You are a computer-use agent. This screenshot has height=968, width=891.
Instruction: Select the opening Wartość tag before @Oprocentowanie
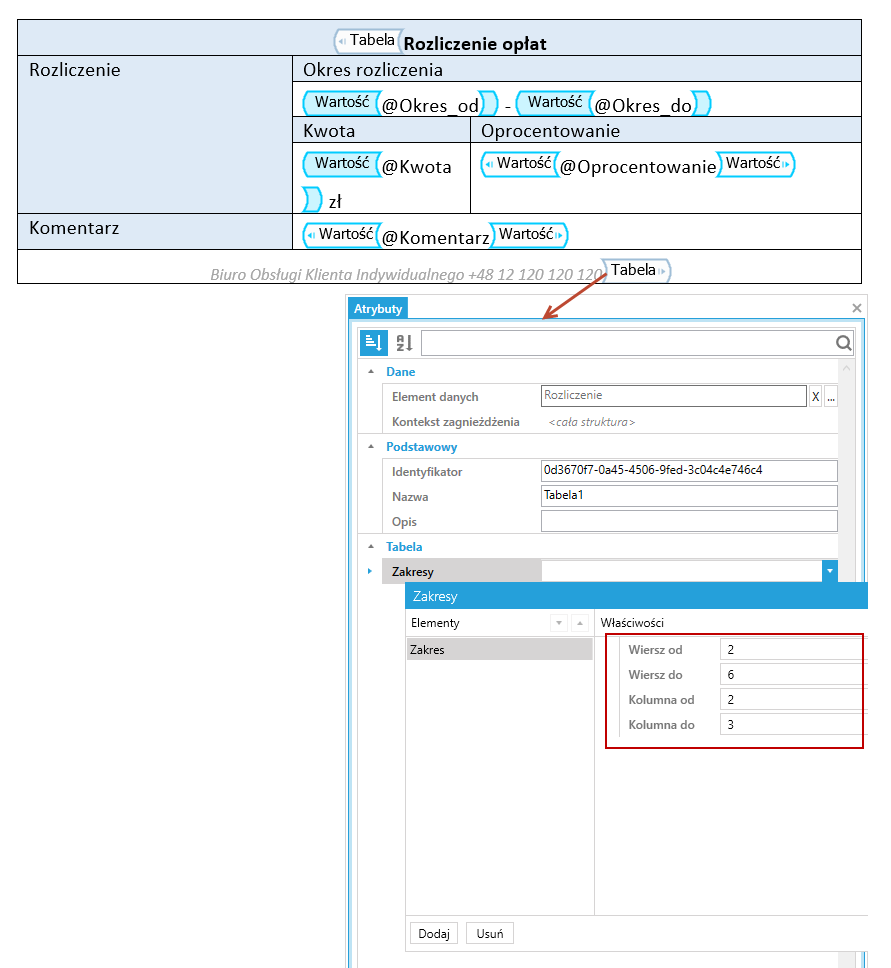pyautogui.click(x=519, y=164)
